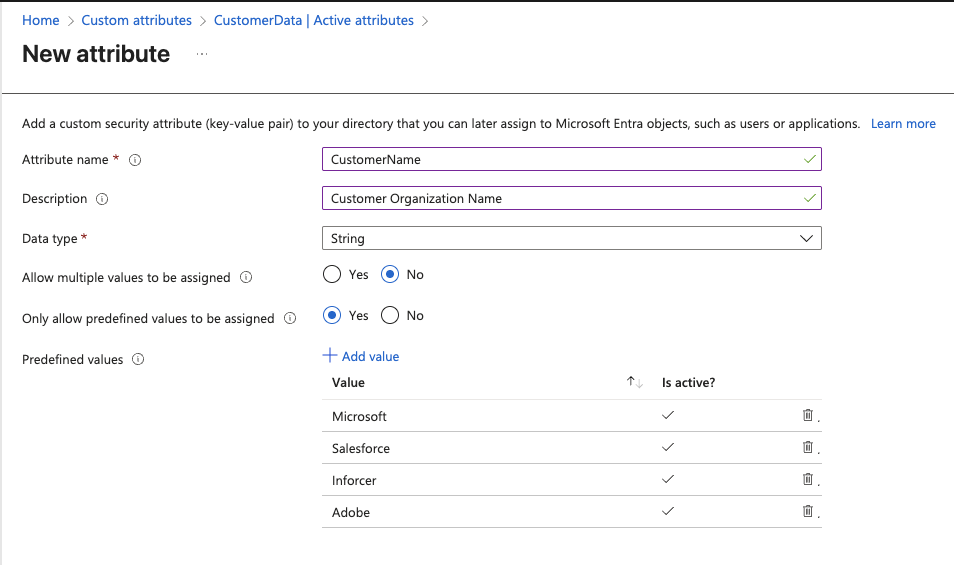
Task: Select Yes for allow multiple values
Action: [x=332, y=275]
